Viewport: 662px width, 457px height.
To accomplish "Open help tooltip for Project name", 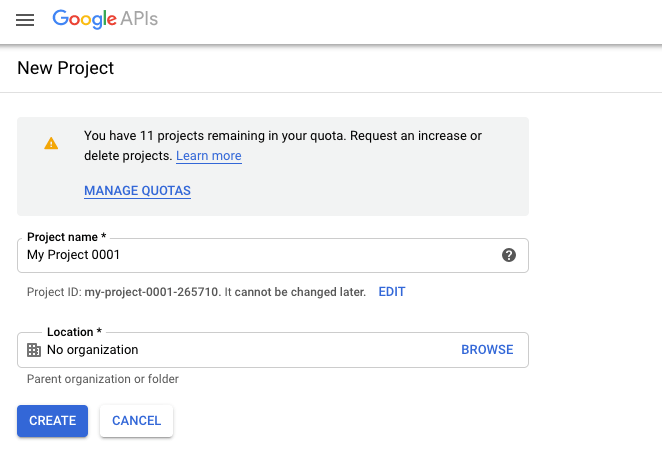I will point(508,255).
